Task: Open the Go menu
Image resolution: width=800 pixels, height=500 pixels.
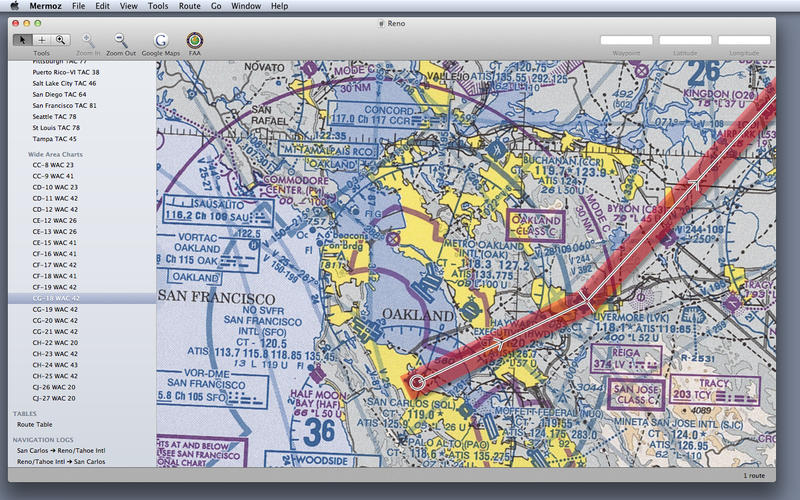Action: click(x=217, y=6)
